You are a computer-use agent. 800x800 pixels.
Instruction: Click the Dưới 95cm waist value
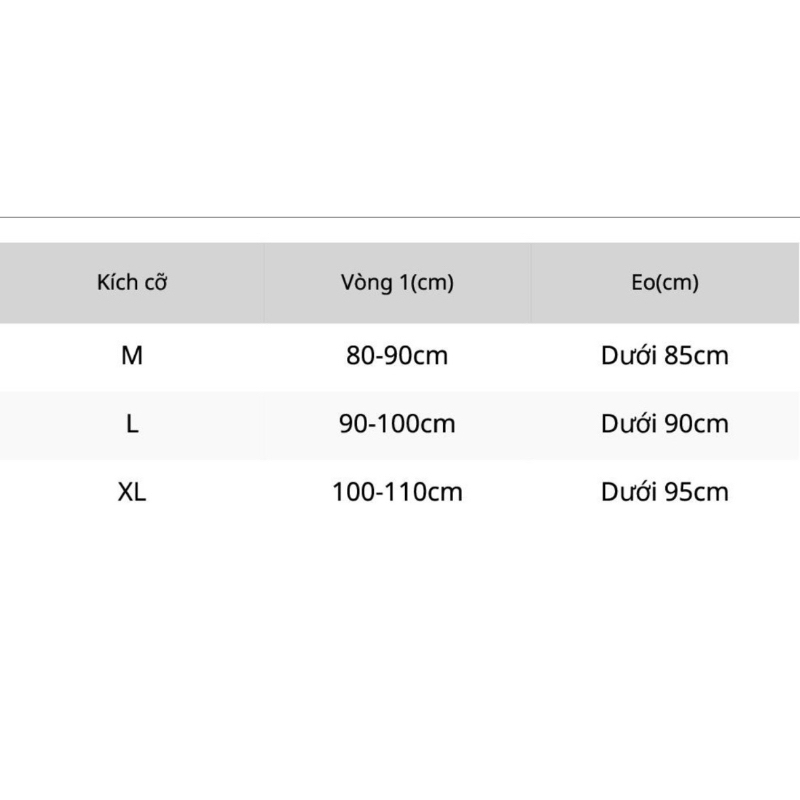click(x=665, y=492)
